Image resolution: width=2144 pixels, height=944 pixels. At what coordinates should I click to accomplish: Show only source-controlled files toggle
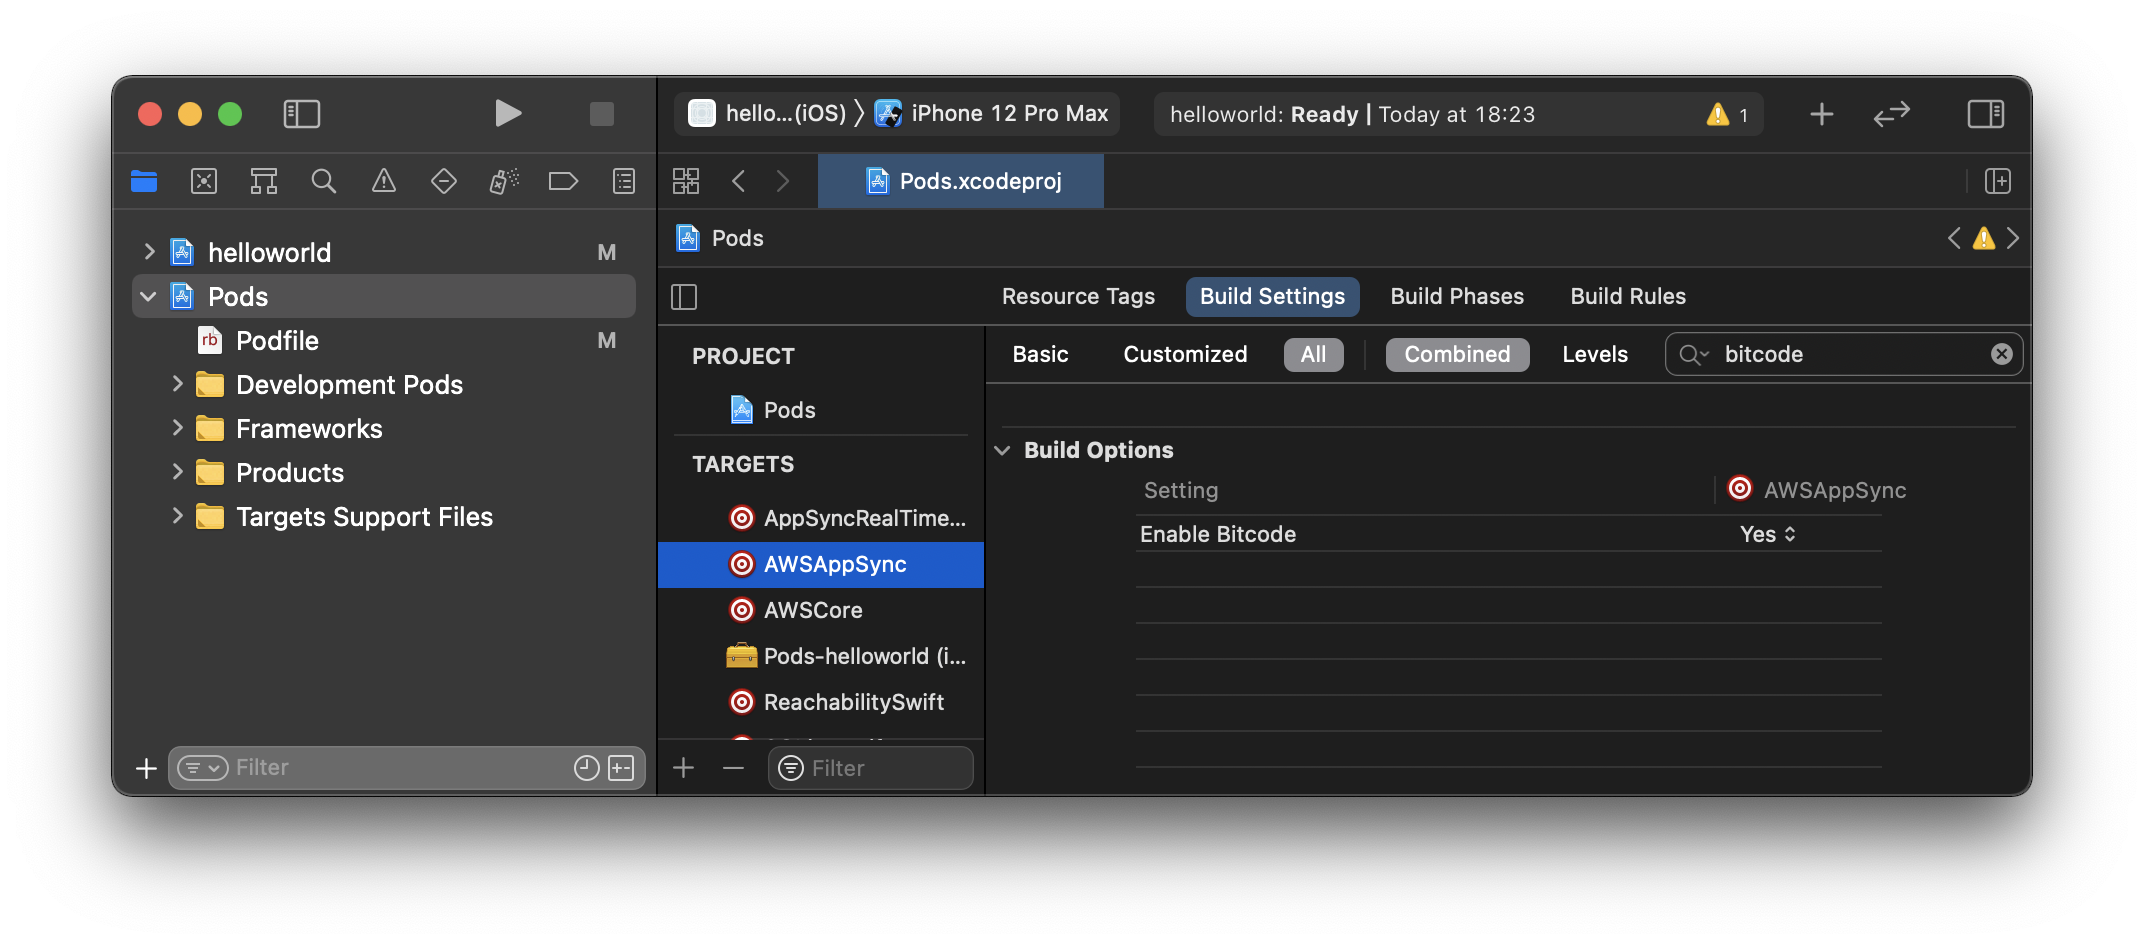pyautogui.click(x=621, y=768)
